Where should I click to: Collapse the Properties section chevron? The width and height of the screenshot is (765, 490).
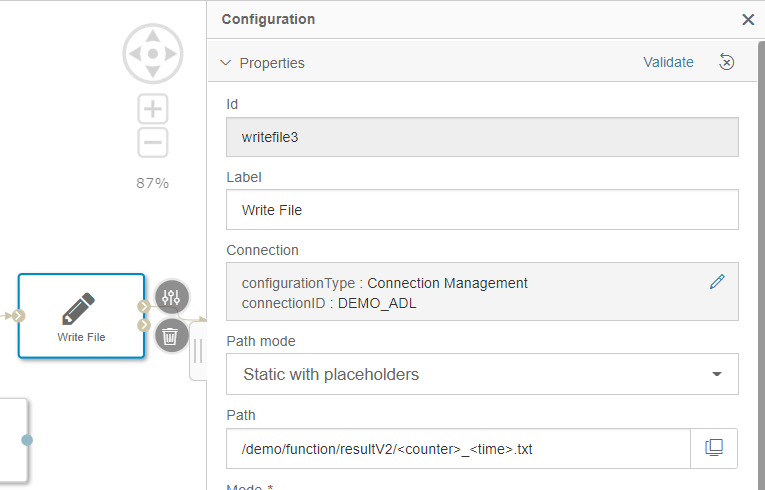point(225,63)
